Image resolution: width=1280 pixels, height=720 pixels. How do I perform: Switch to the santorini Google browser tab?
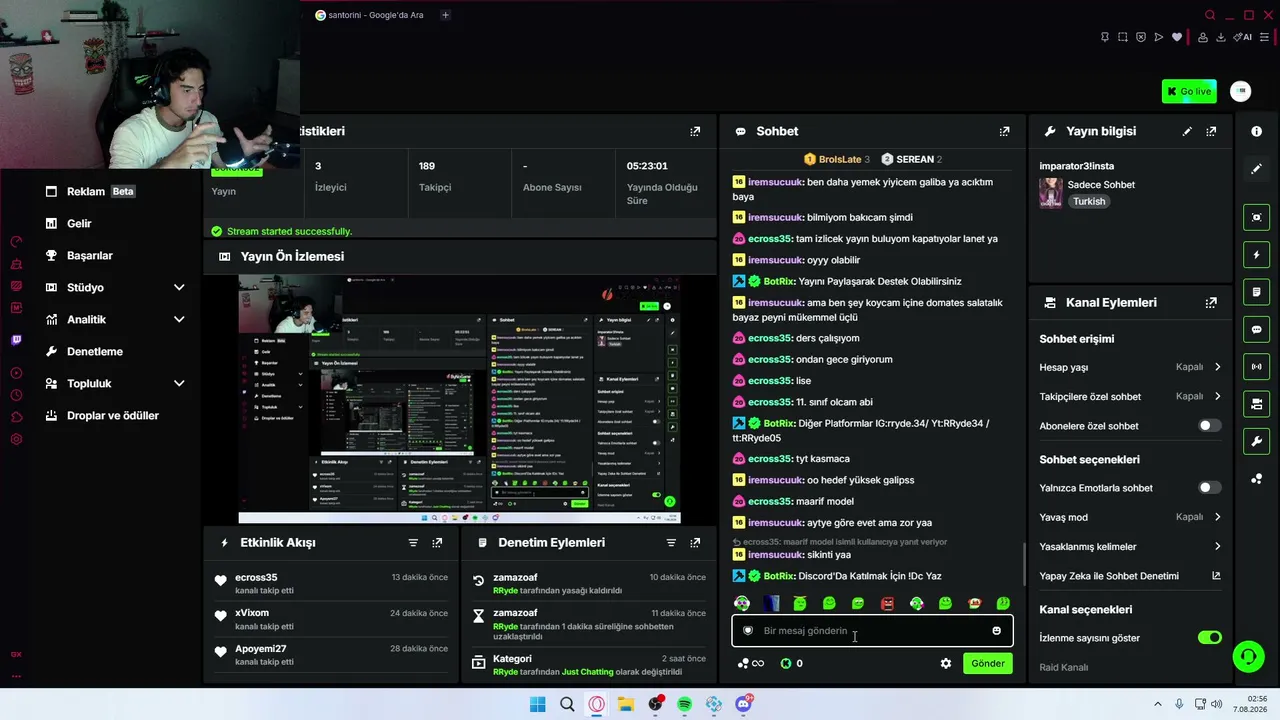pos(369,15)
